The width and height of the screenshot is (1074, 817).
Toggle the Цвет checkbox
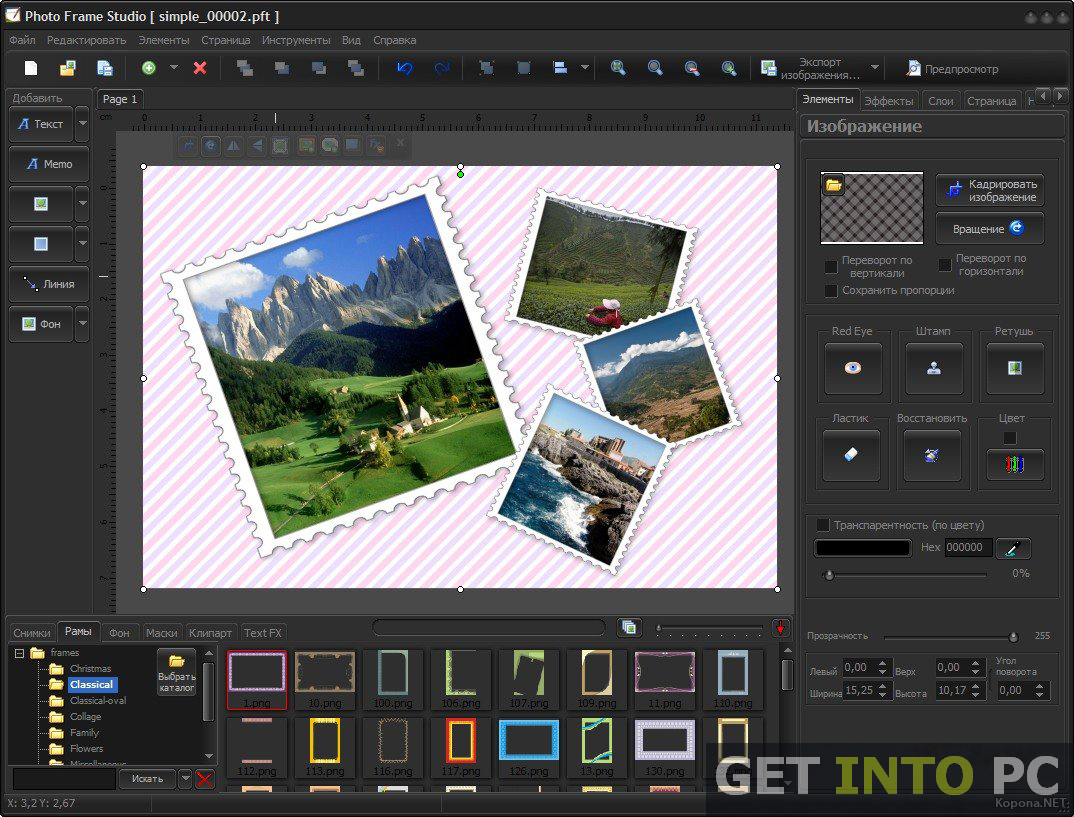tap(1010, 438)
